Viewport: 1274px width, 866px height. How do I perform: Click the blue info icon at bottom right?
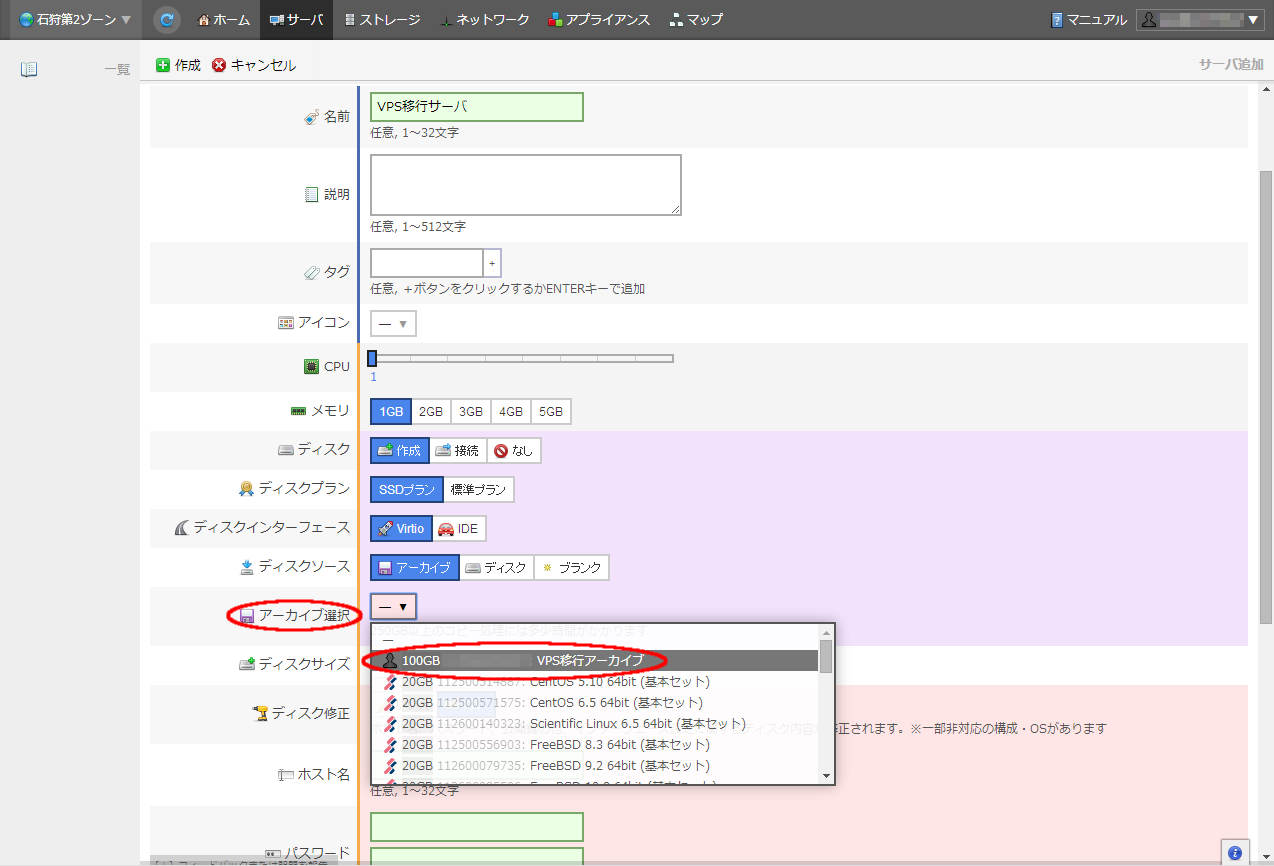[x=1235, y=852]
